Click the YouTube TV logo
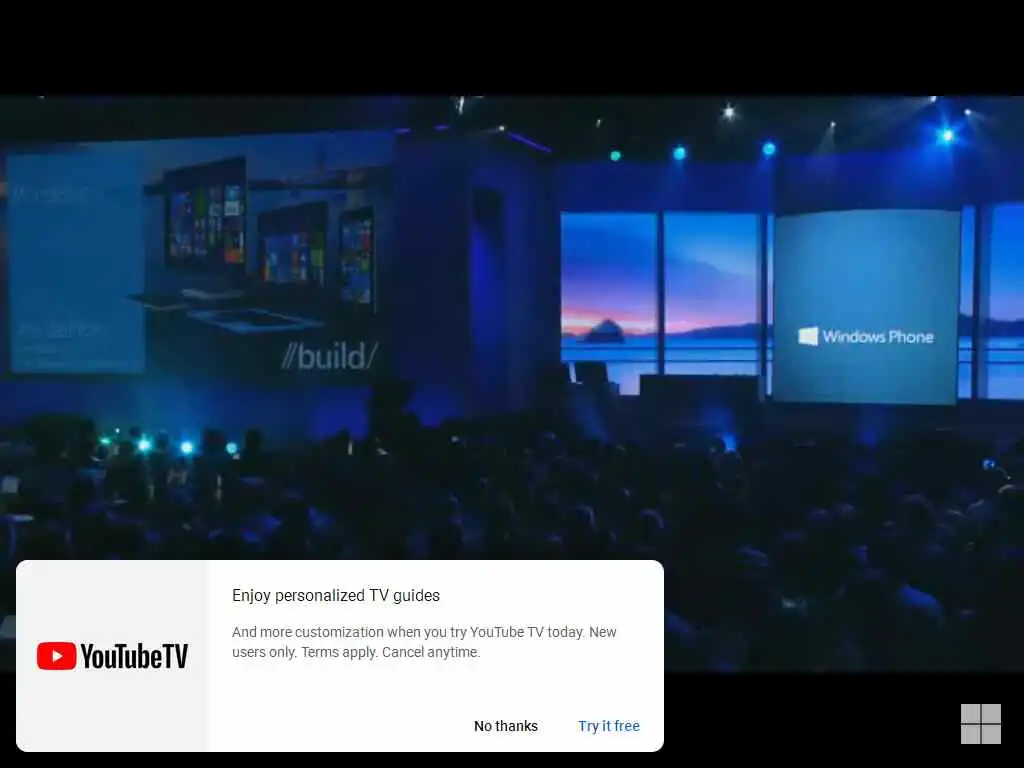Screen dimensions: 1024x768 click(112, 656)
